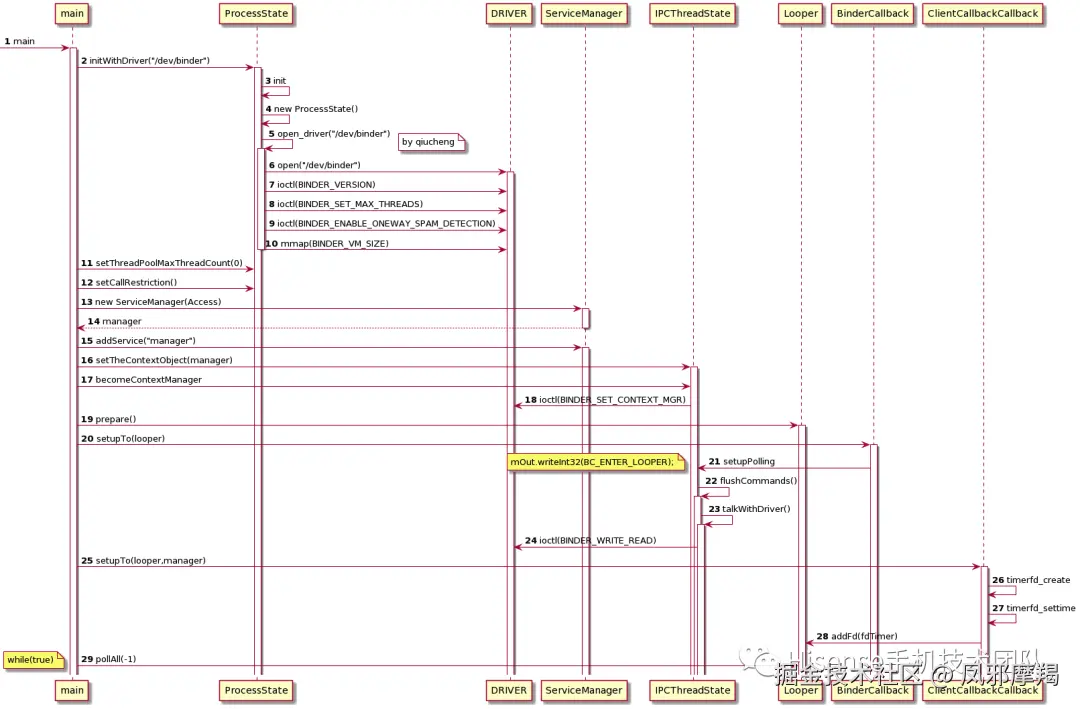Click the '1 main' message label
The width and height of the screenshot is (1080, 709).
19,41
